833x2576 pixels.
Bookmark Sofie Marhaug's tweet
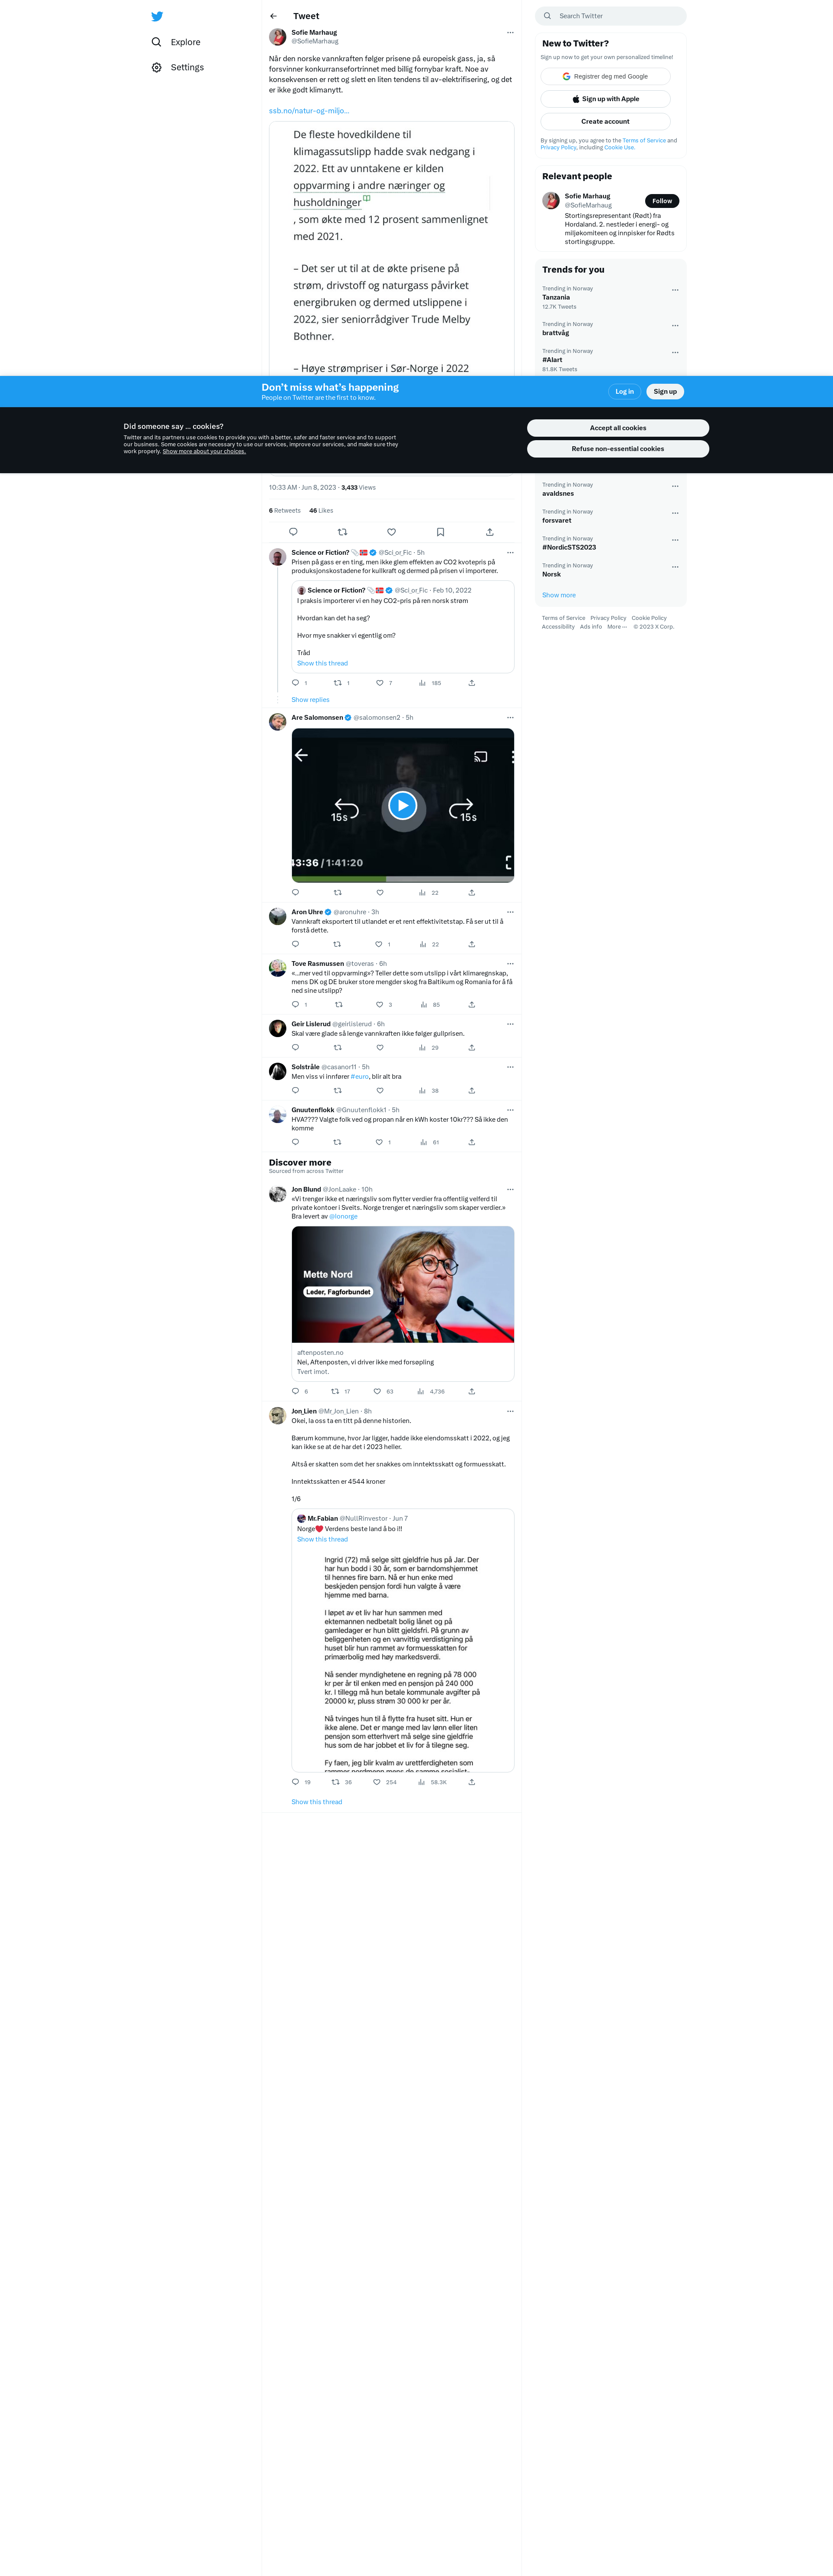[440, 532]
